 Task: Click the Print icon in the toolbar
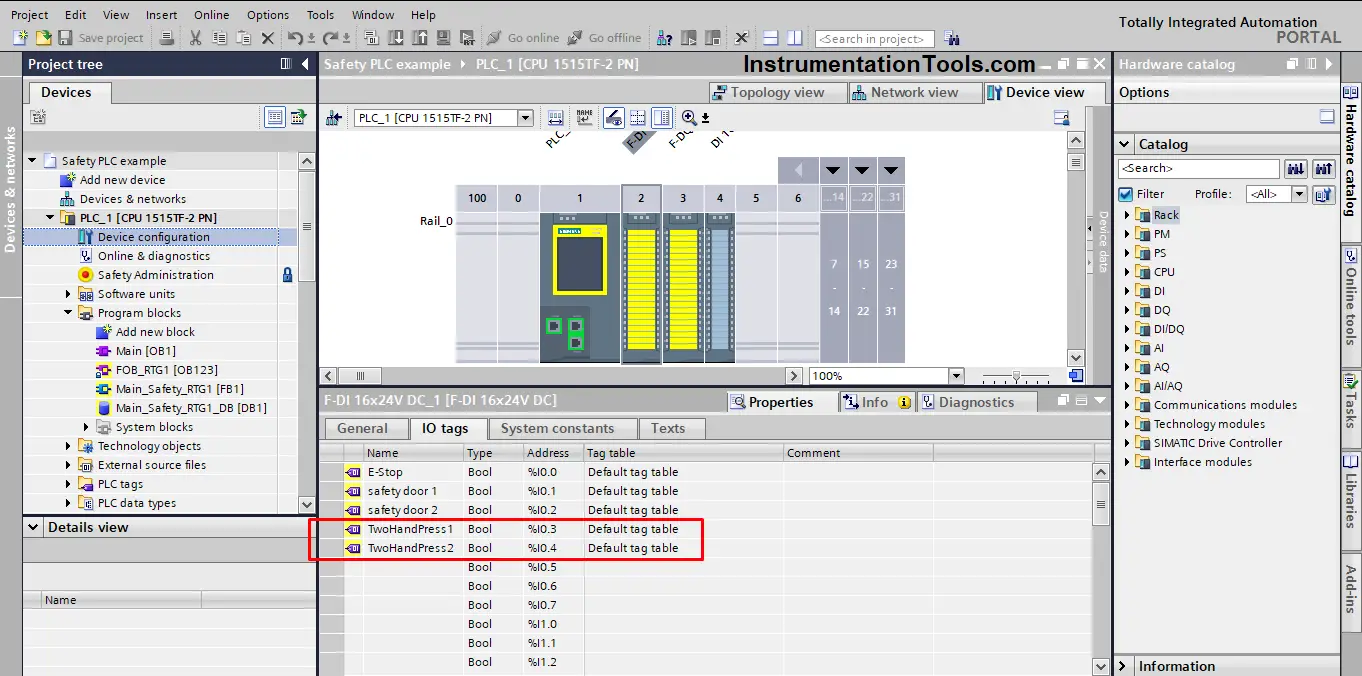(167, 38)
